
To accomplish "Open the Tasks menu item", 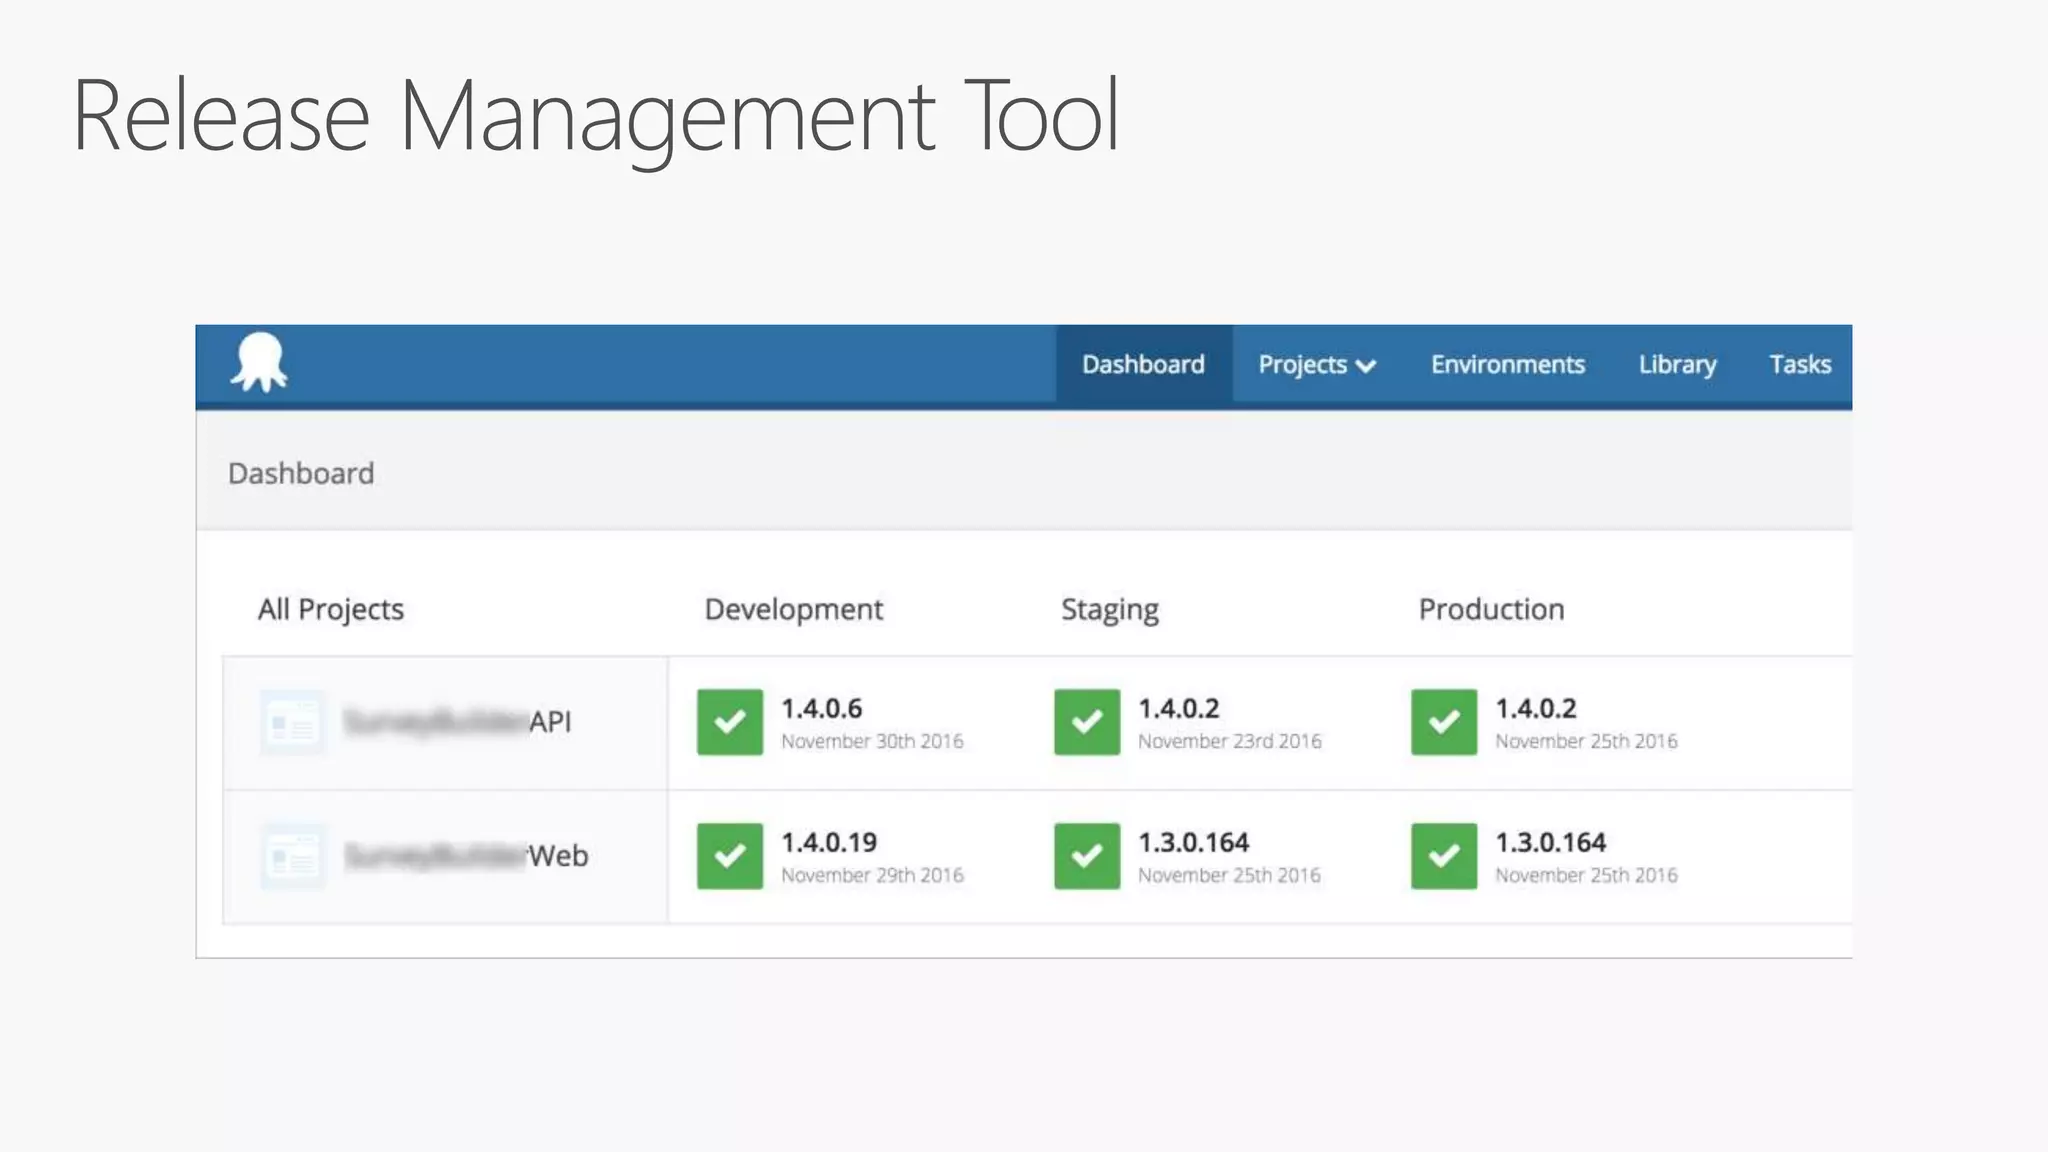I will (x=1800, y=364).
